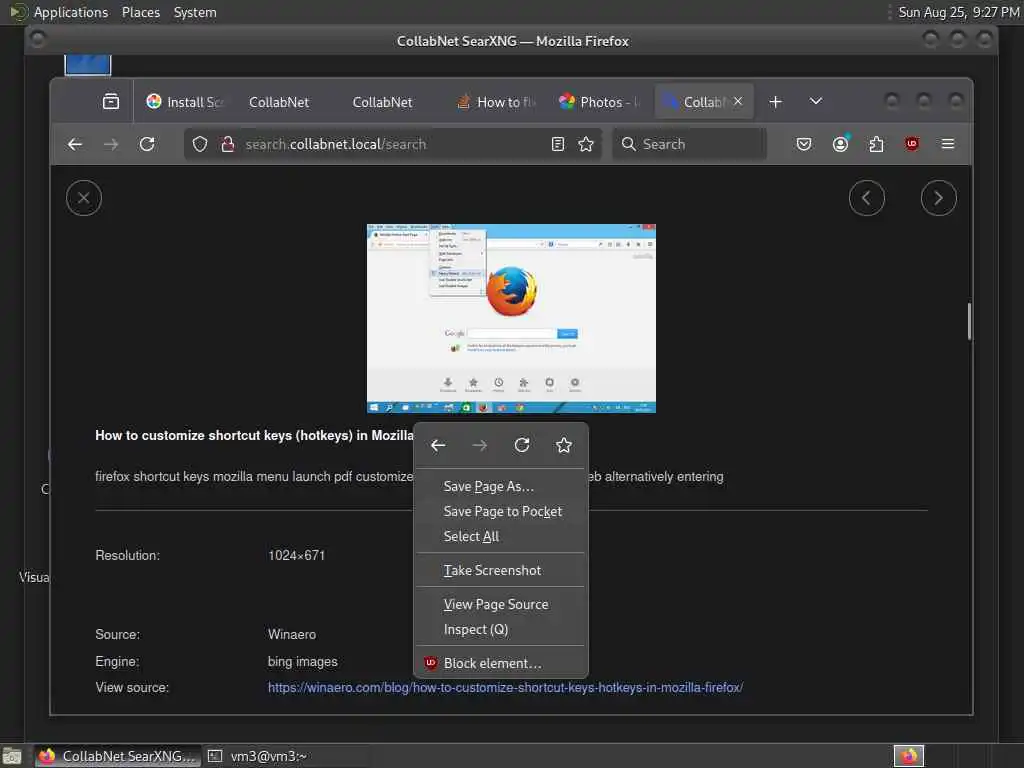View site security padlock info

click(x=227, y=144)
